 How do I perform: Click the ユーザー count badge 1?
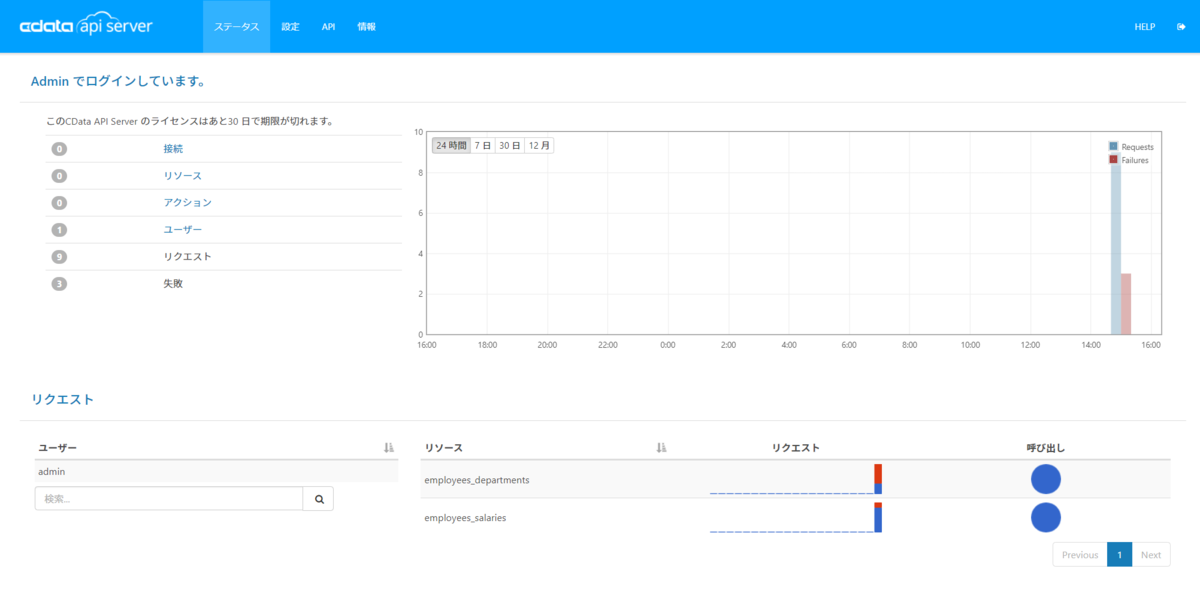(59, 230)
